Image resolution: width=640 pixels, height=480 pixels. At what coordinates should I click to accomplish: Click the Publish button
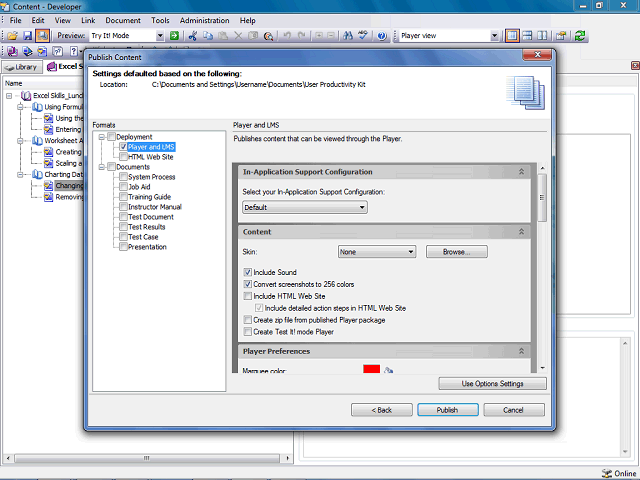tap(448, 410)
